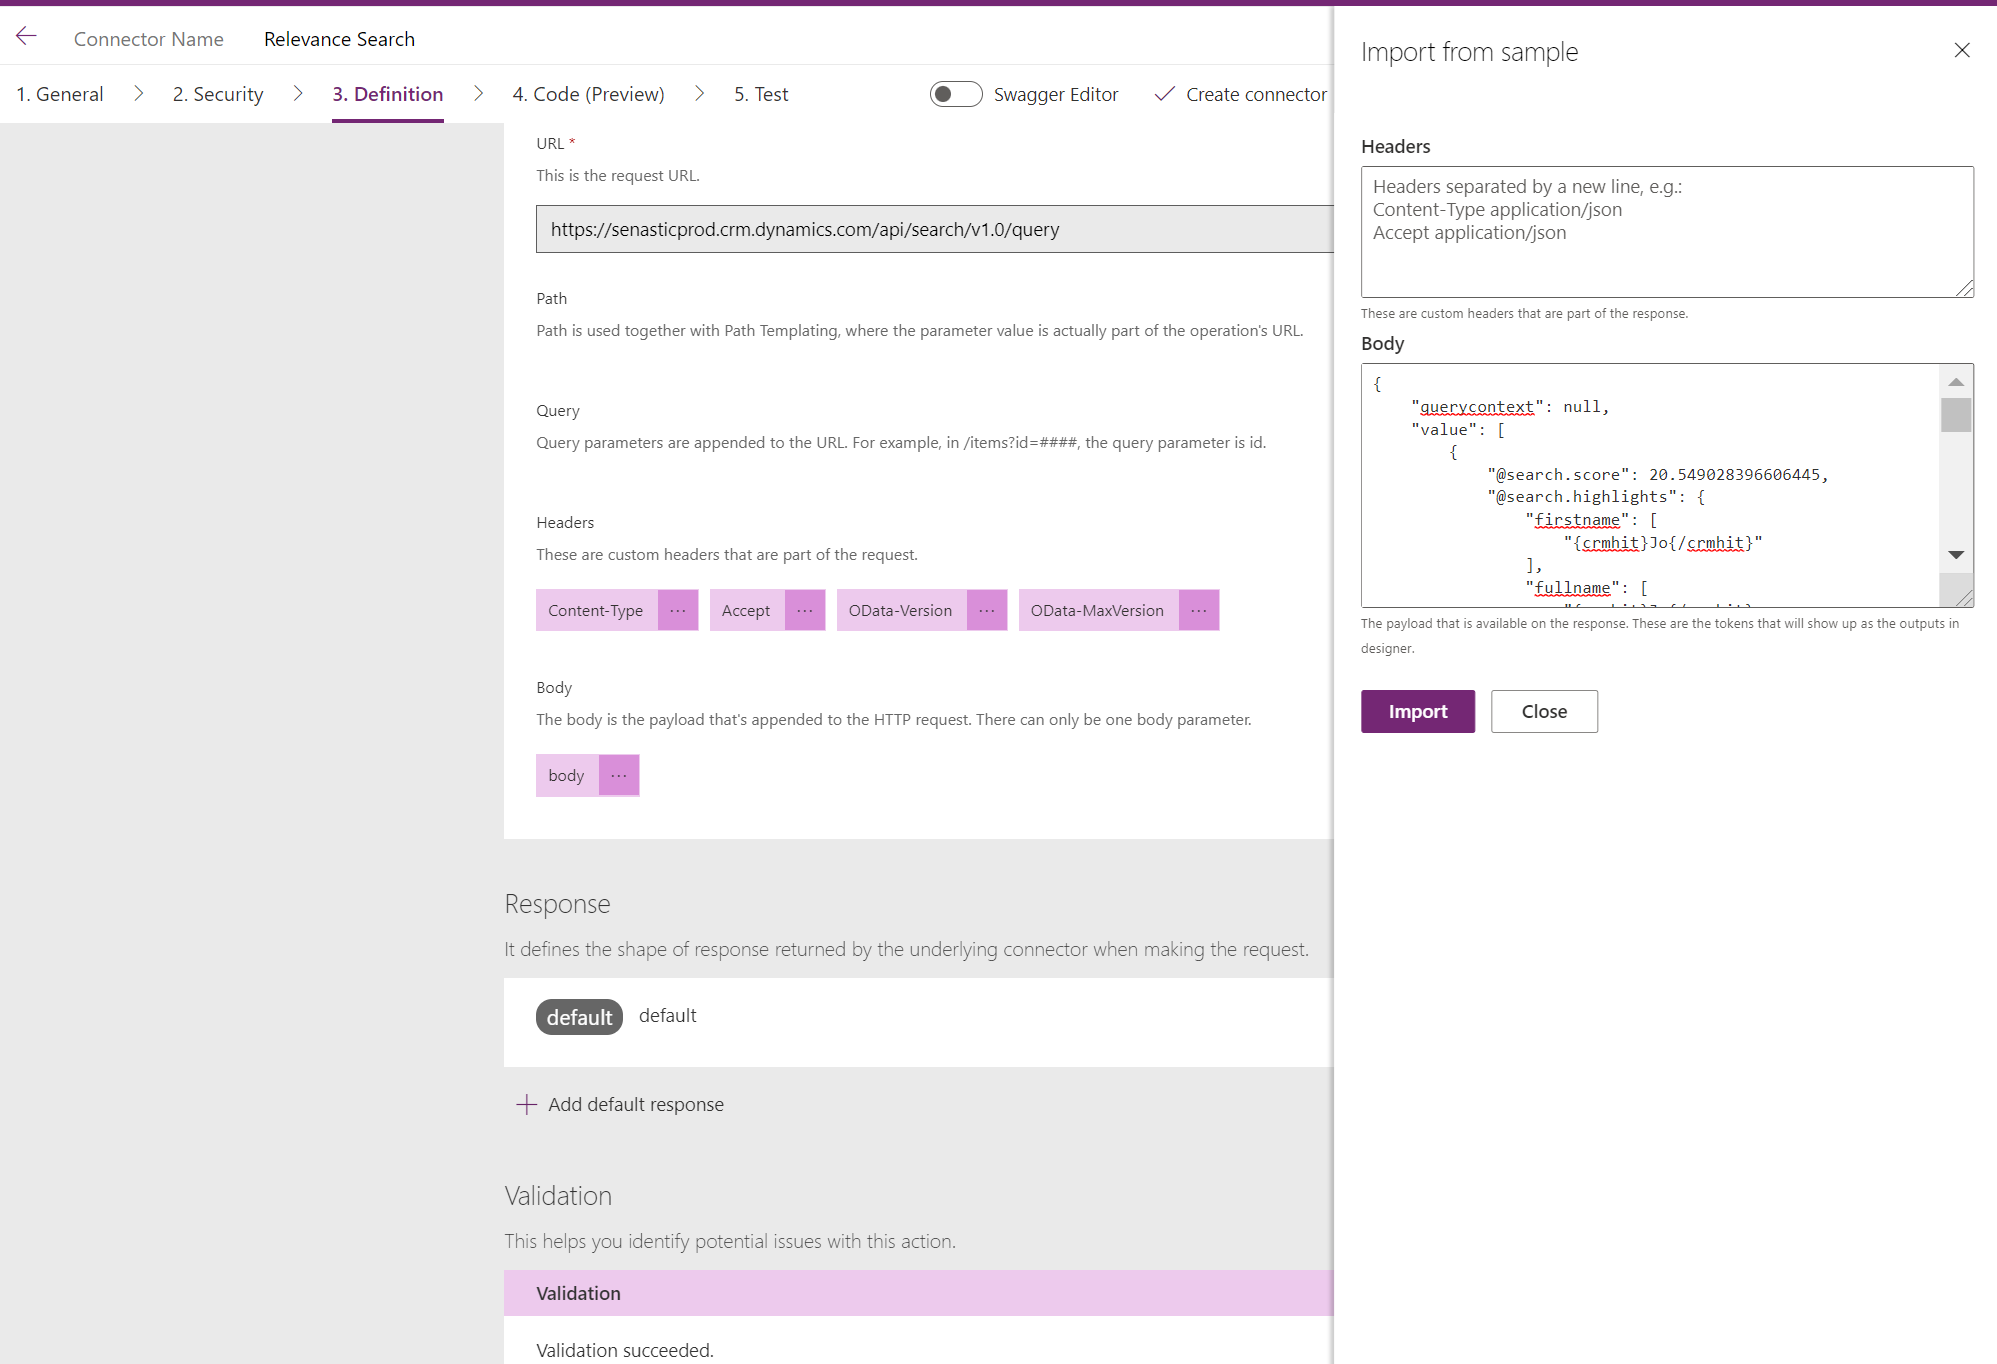Click the Close button in the panel
The width and height of the screenshot is (1997, 1364).
1543,711
